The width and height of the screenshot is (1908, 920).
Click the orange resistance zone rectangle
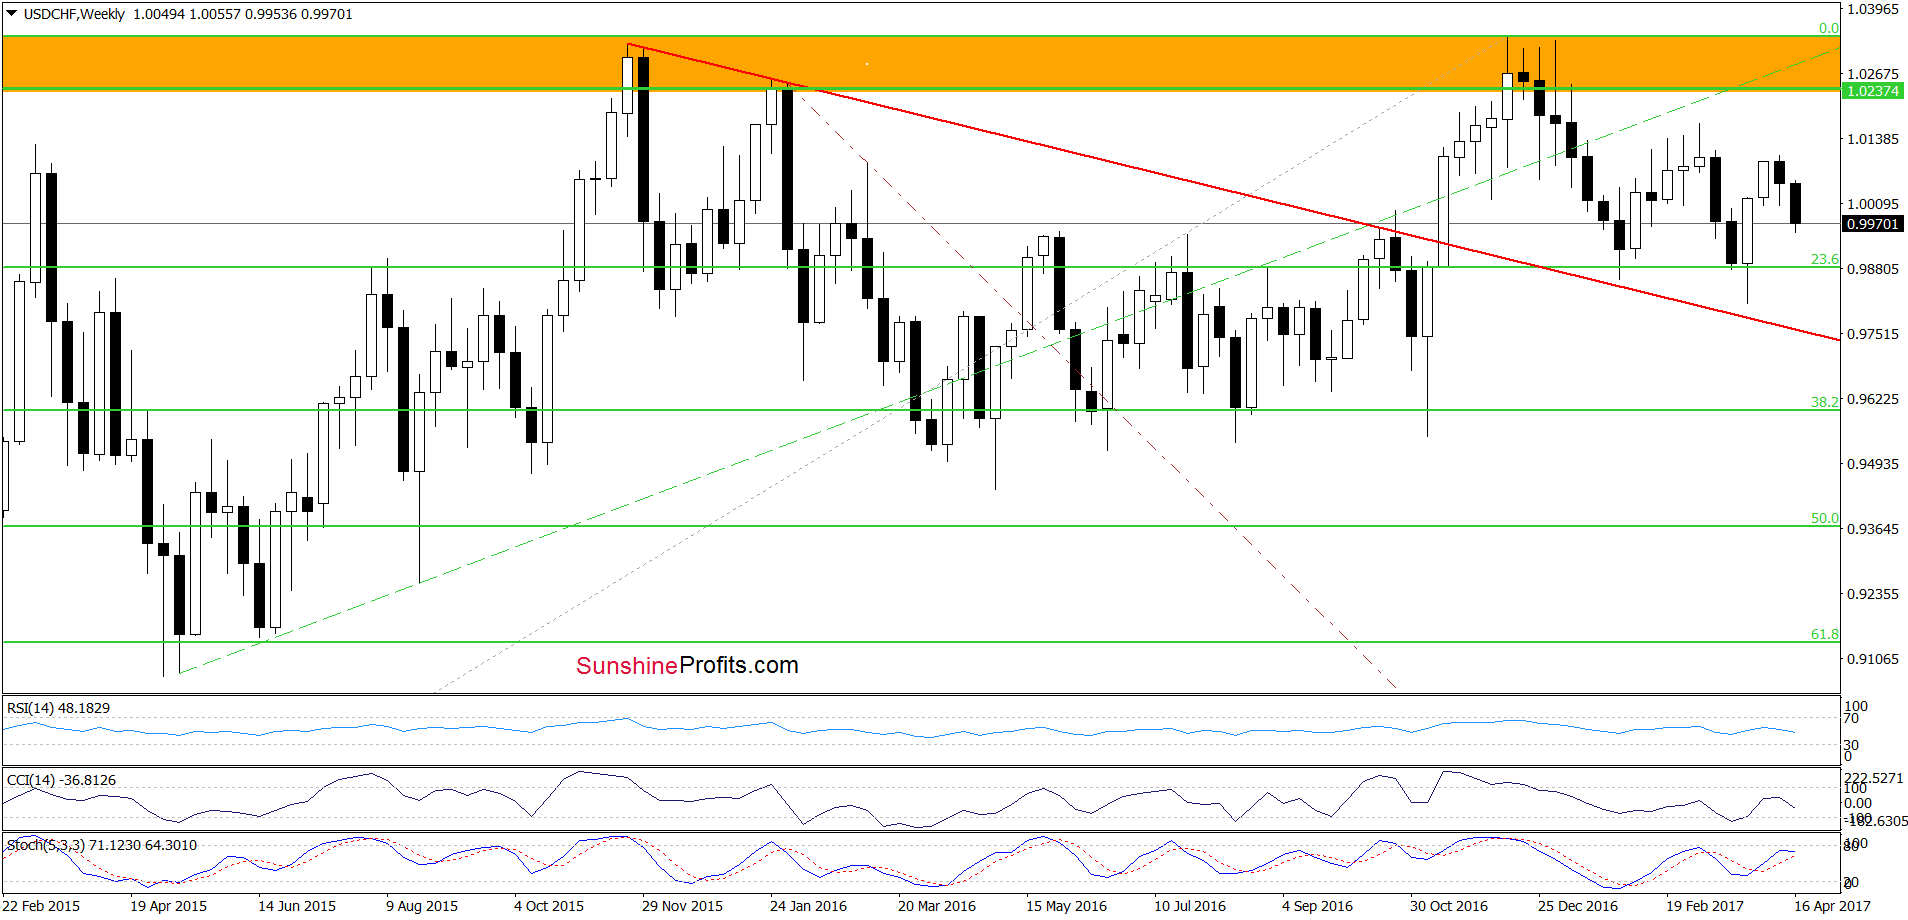pyautogui.click(x=921, y=63)
